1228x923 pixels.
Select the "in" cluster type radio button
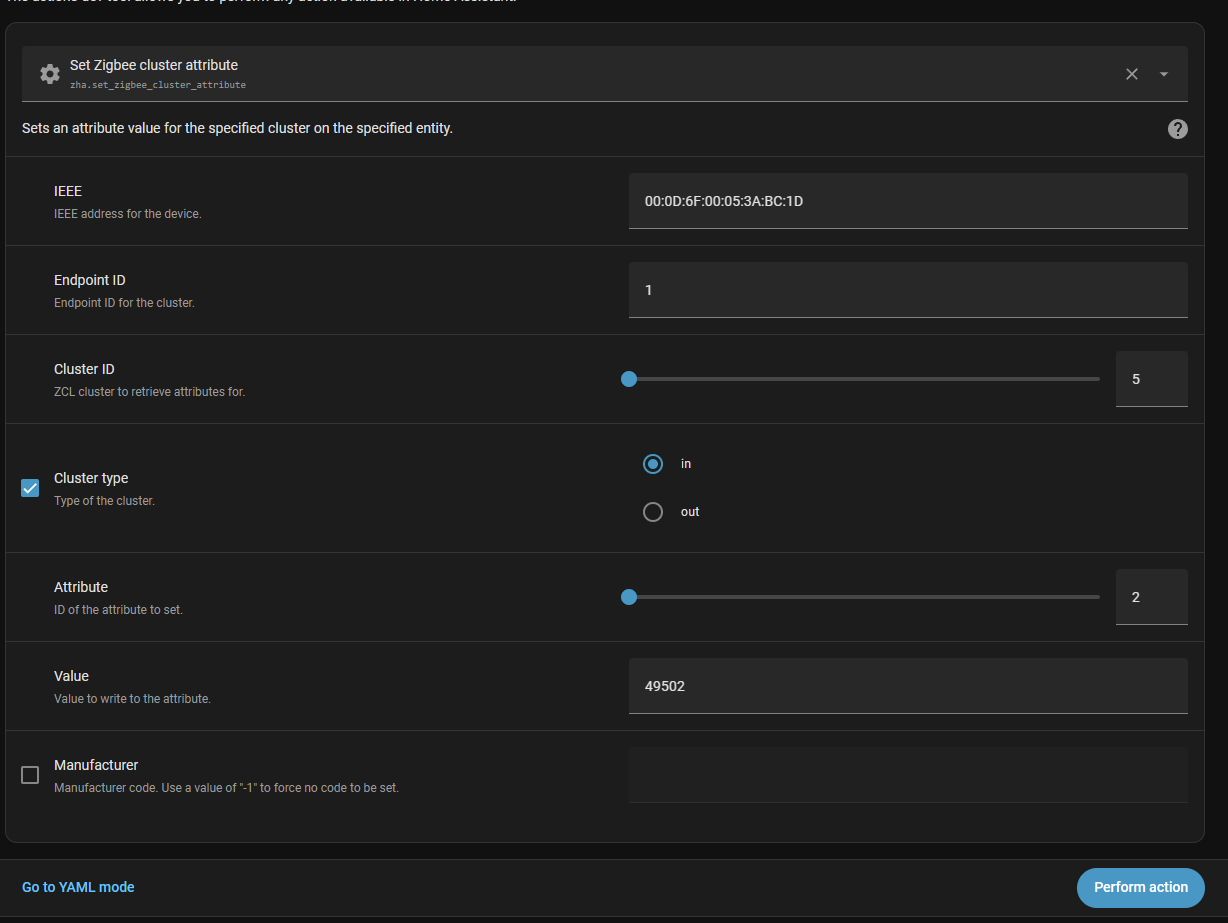[653, 464]
